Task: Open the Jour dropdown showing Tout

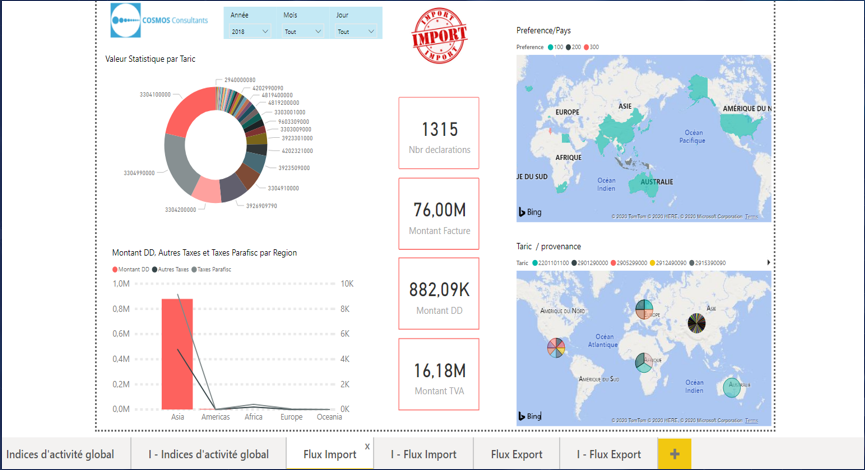Action: (x=356, y=31)
